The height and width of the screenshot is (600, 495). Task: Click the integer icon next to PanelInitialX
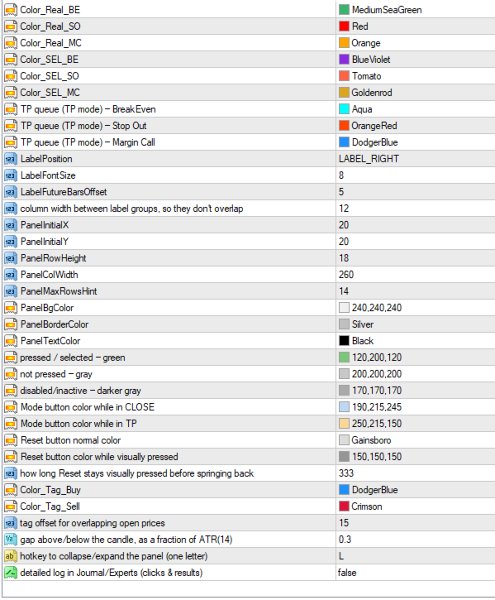(11, 225)
